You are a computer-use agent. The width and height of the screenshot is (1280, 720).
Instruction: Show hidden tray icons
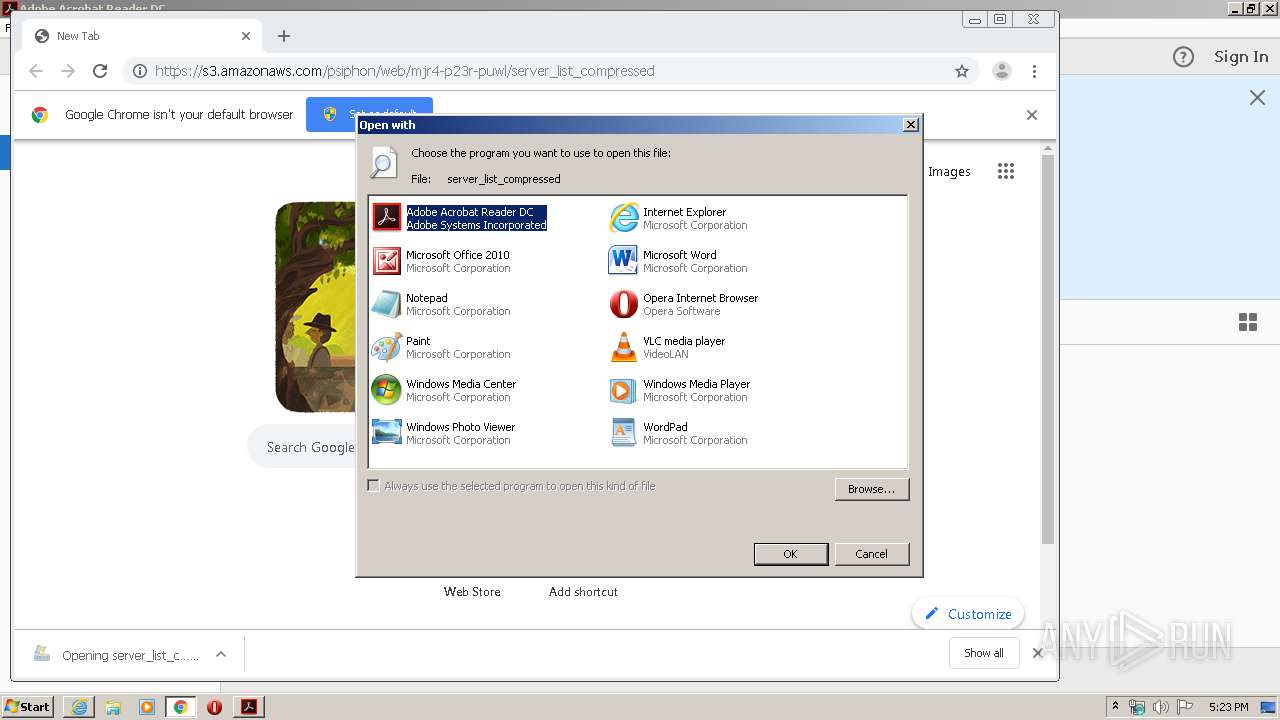coord(1115,707)
